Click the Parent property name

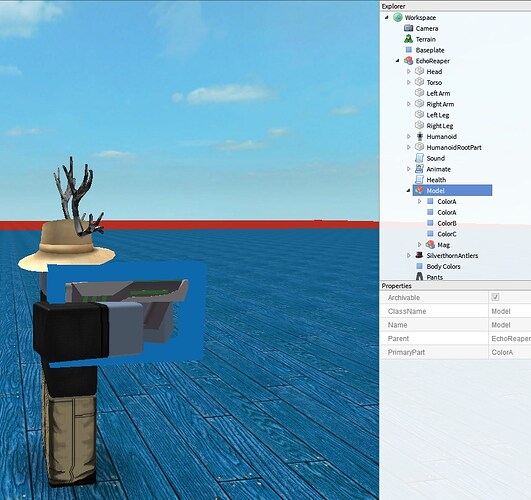click(398, 338)
